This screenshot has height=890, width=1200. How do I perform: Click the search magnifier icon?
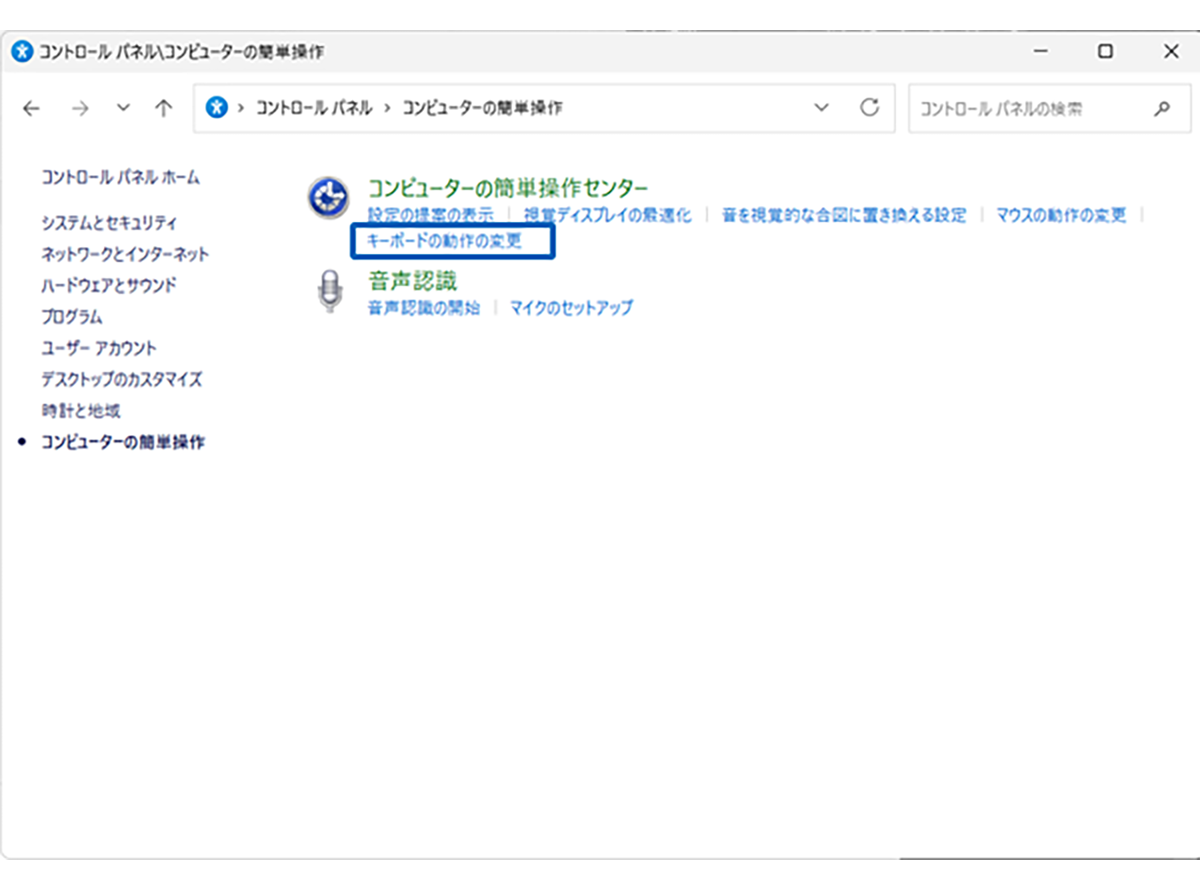(1163, 108)
